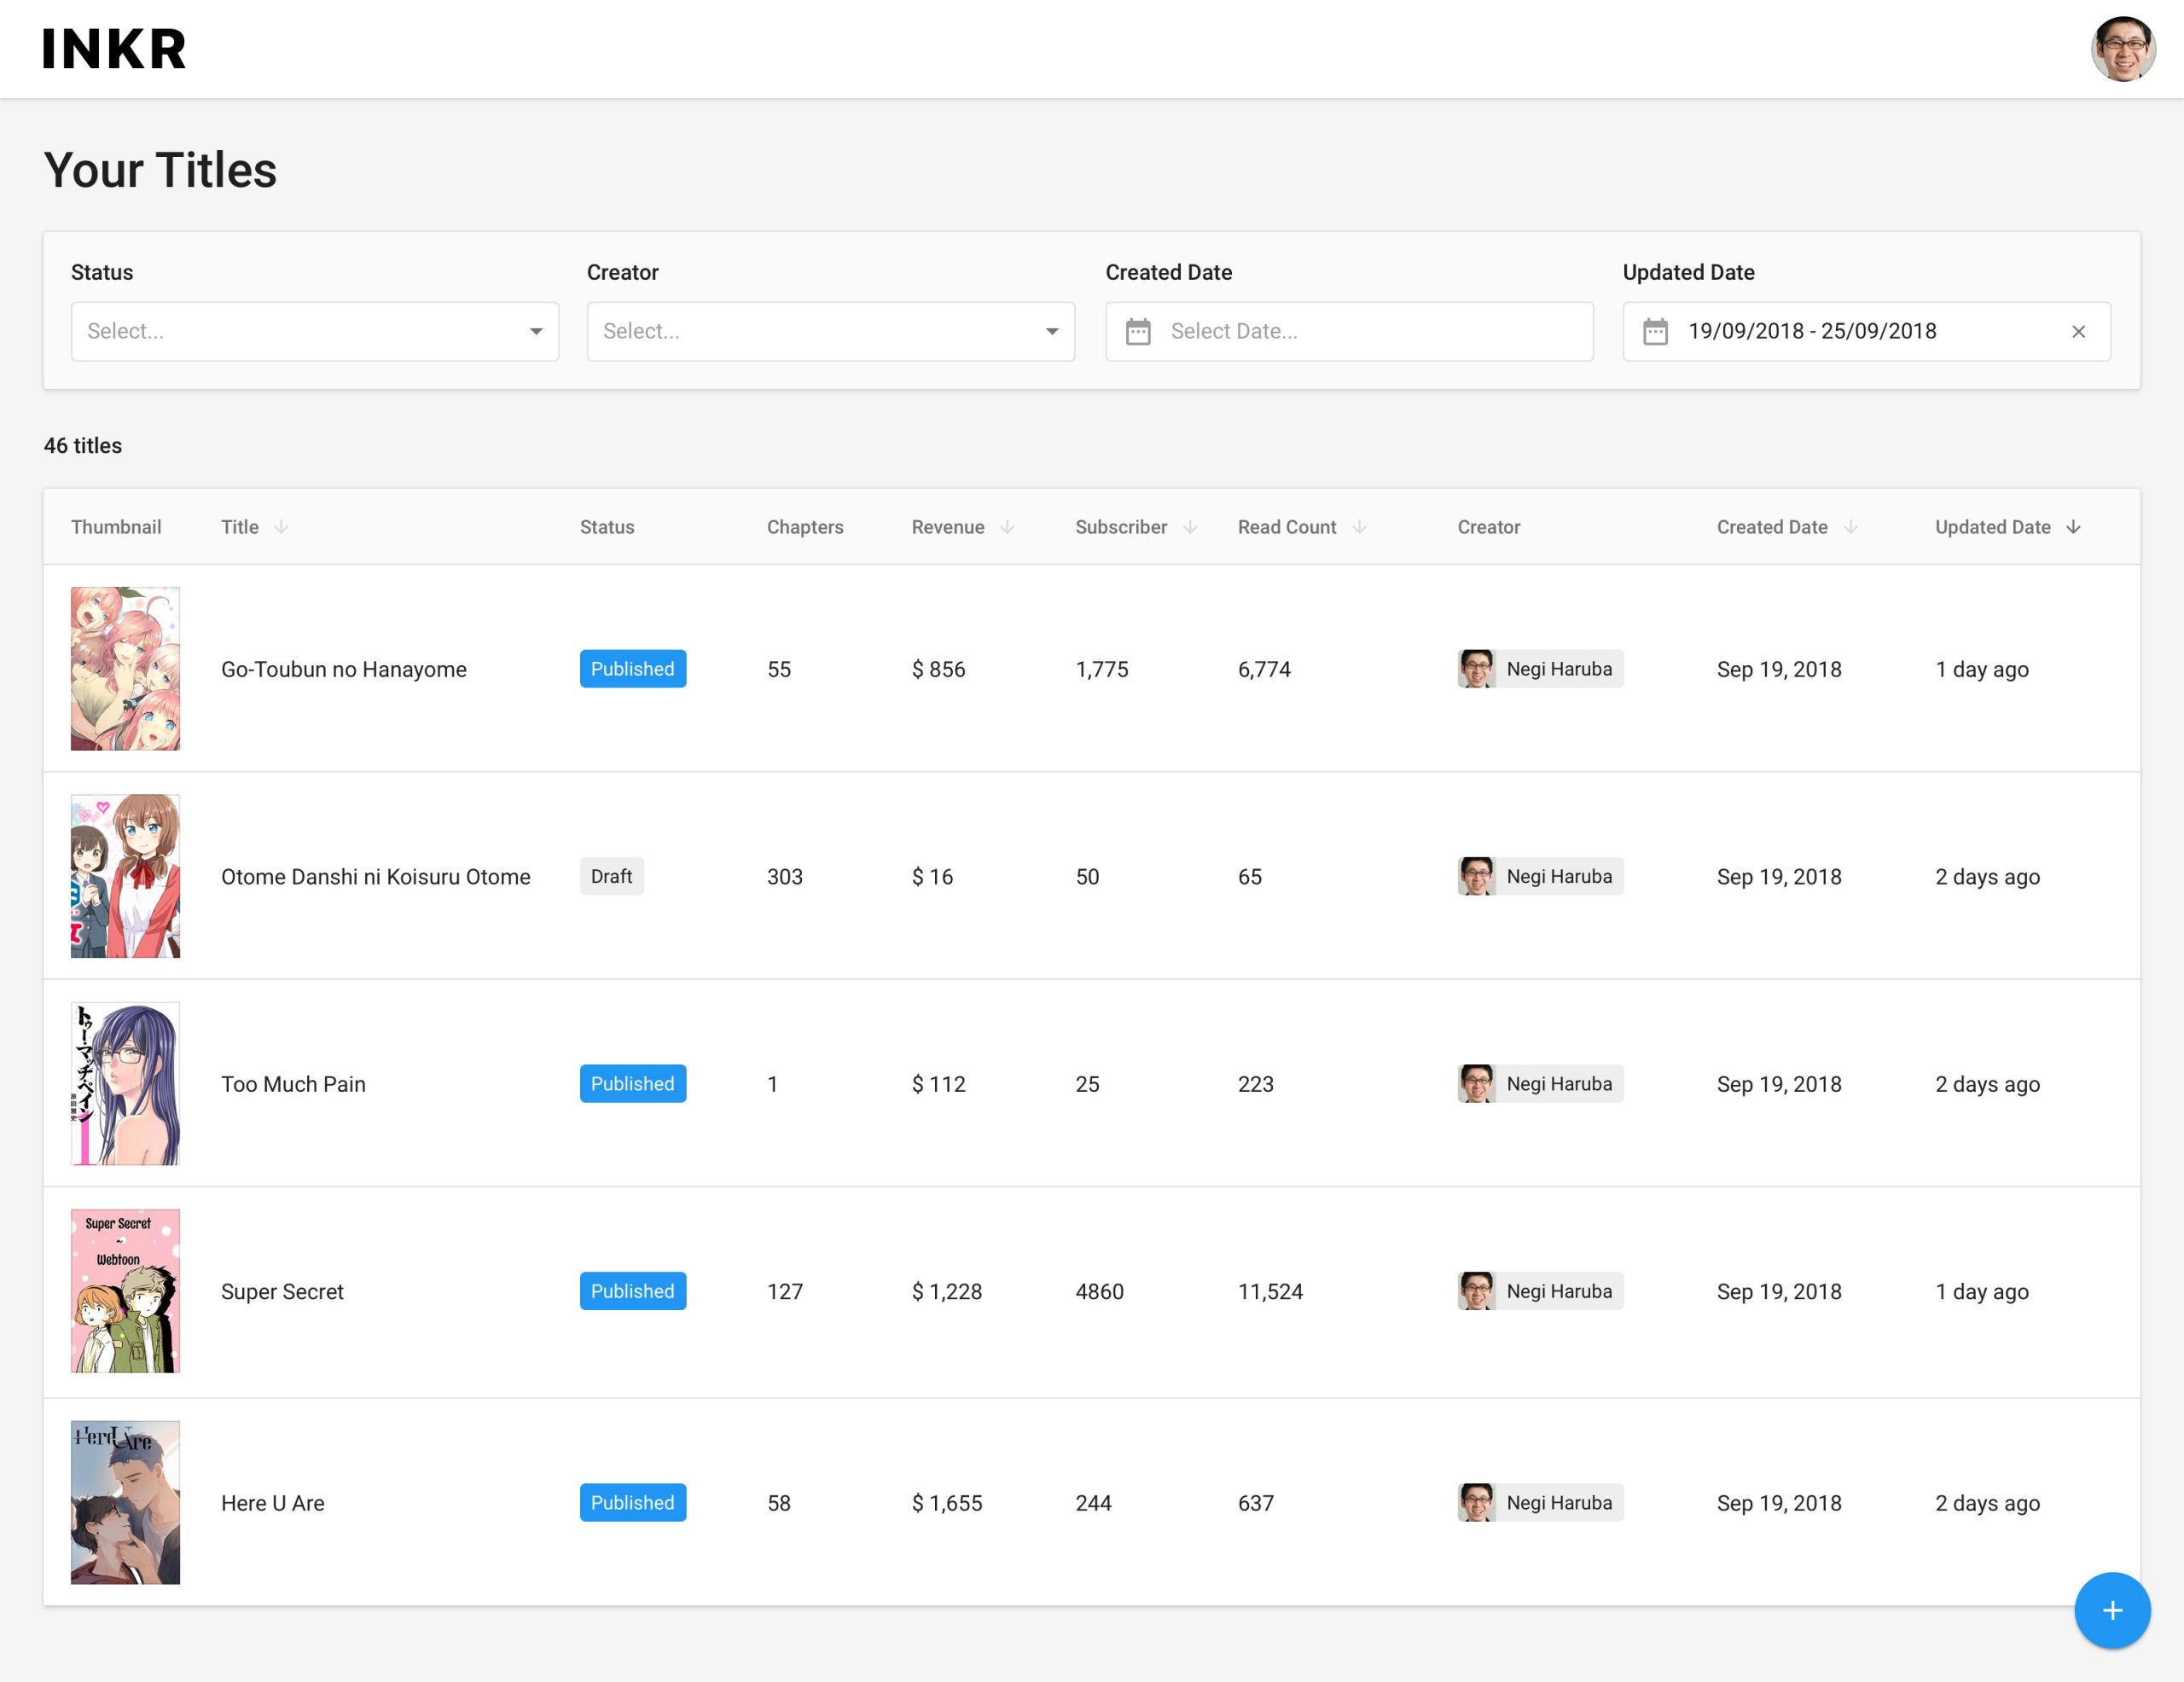The width and height of the screenshot is (2184, 1682).
Task: Select the Super Secret title link
Action: click(x=282, y=1291)
